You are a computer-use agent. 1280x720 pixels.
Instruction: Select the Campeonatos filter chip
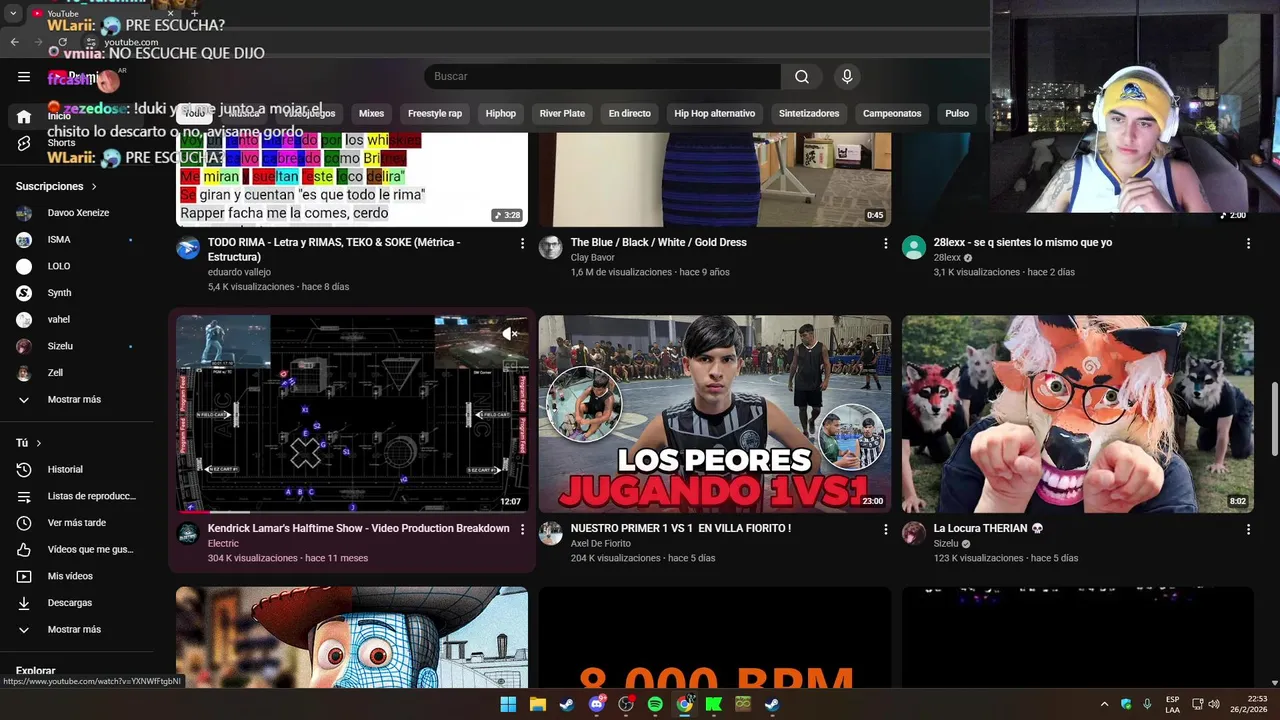(x=892, y=114)
